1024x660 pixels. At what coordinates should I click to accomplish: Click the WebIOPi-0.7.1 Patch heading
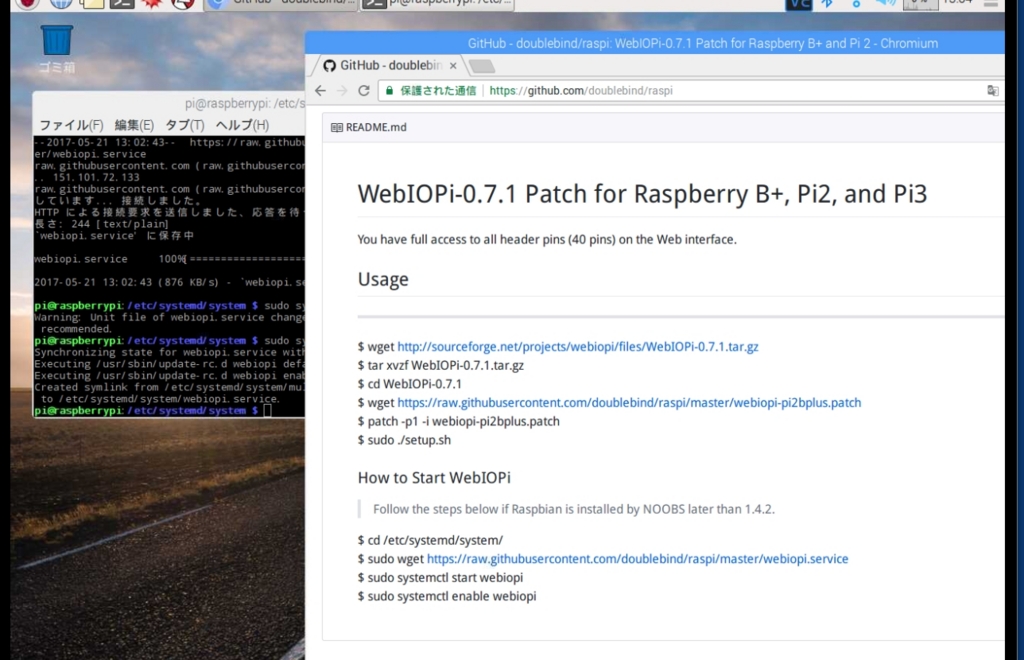pyautogui.click(x=642, y=194)
